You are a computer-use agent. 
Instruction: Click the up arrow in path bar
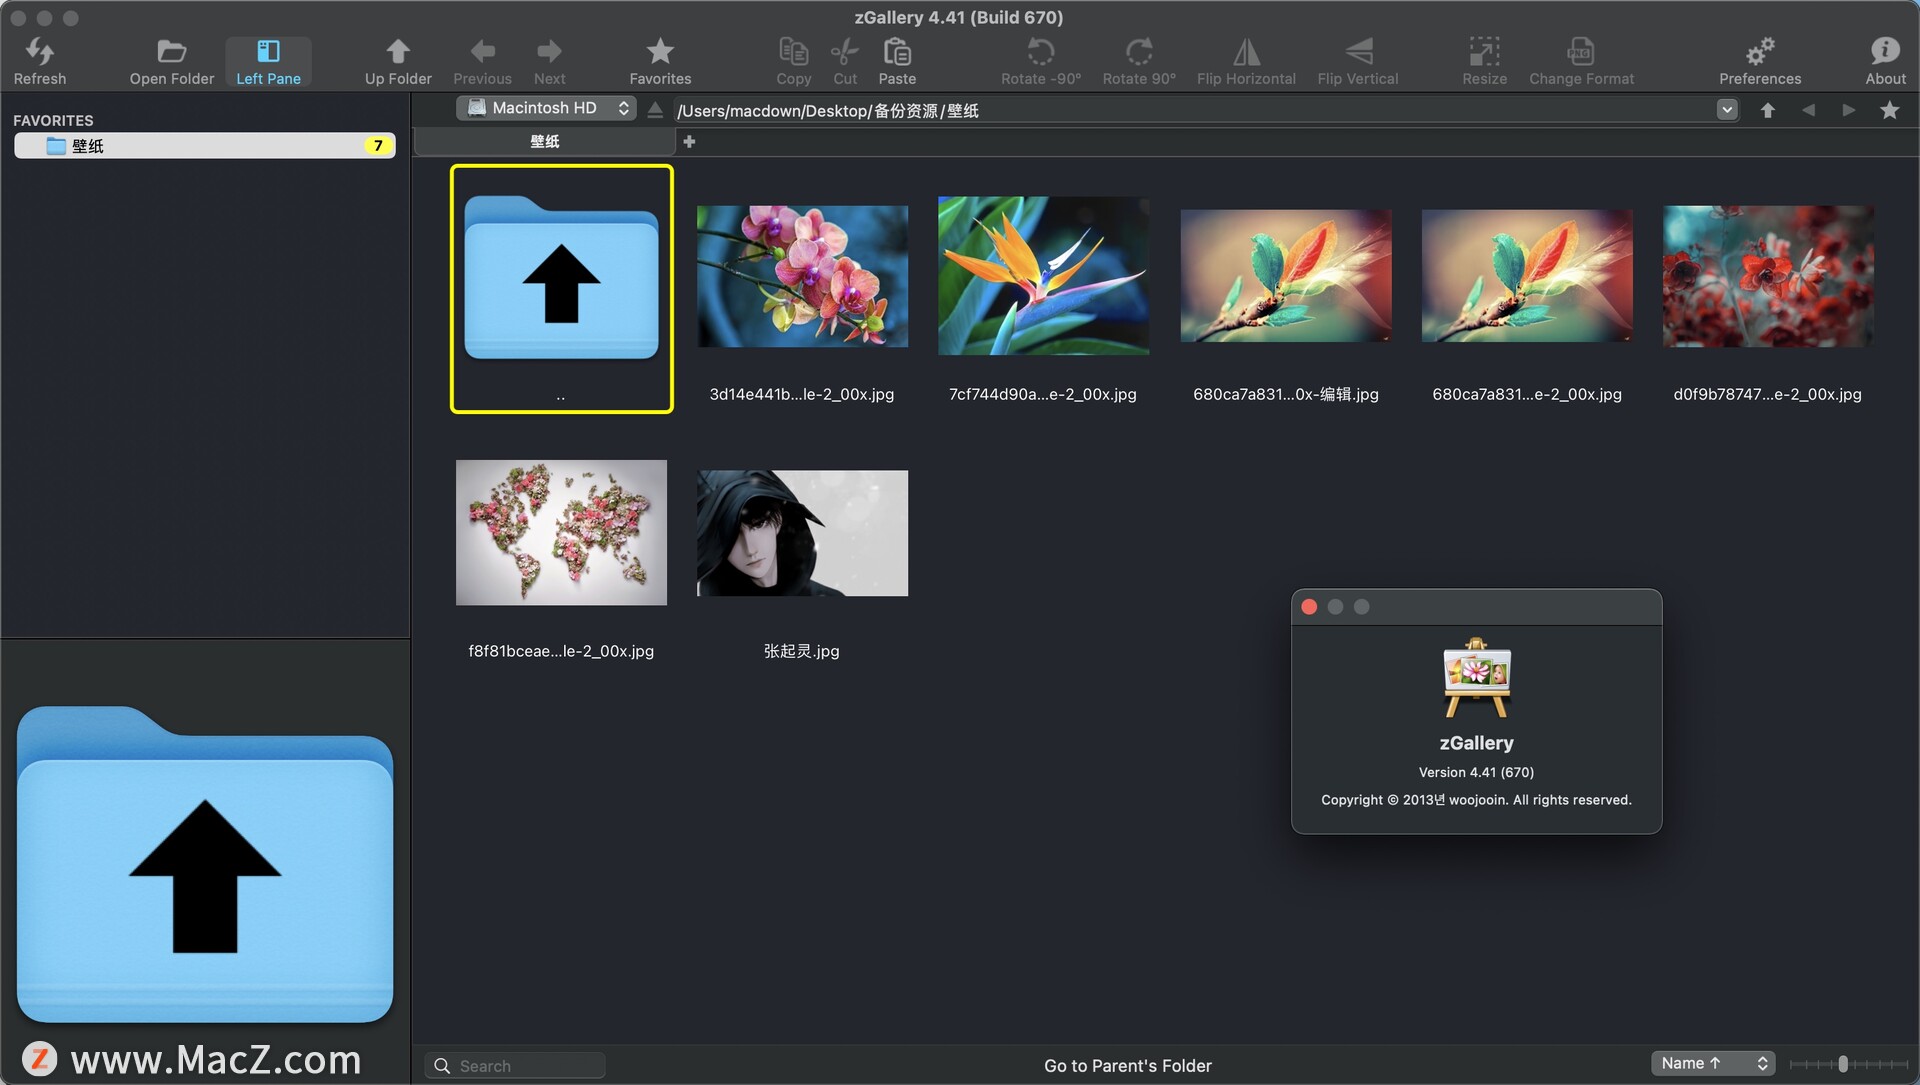pyautogui.click(x=1768, y=110)
